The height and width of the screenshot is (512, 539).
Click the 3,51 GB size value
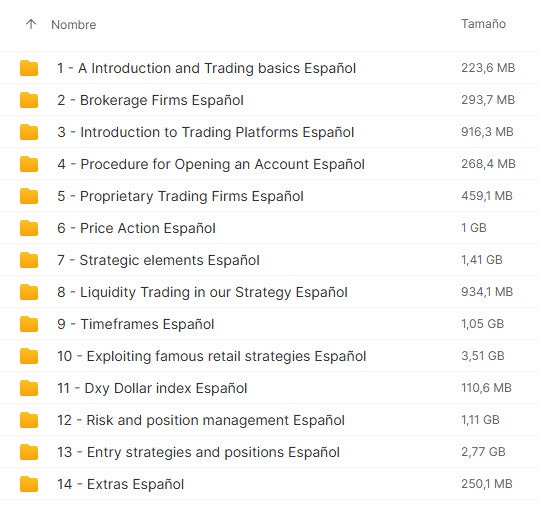click(x=483, y=356)
